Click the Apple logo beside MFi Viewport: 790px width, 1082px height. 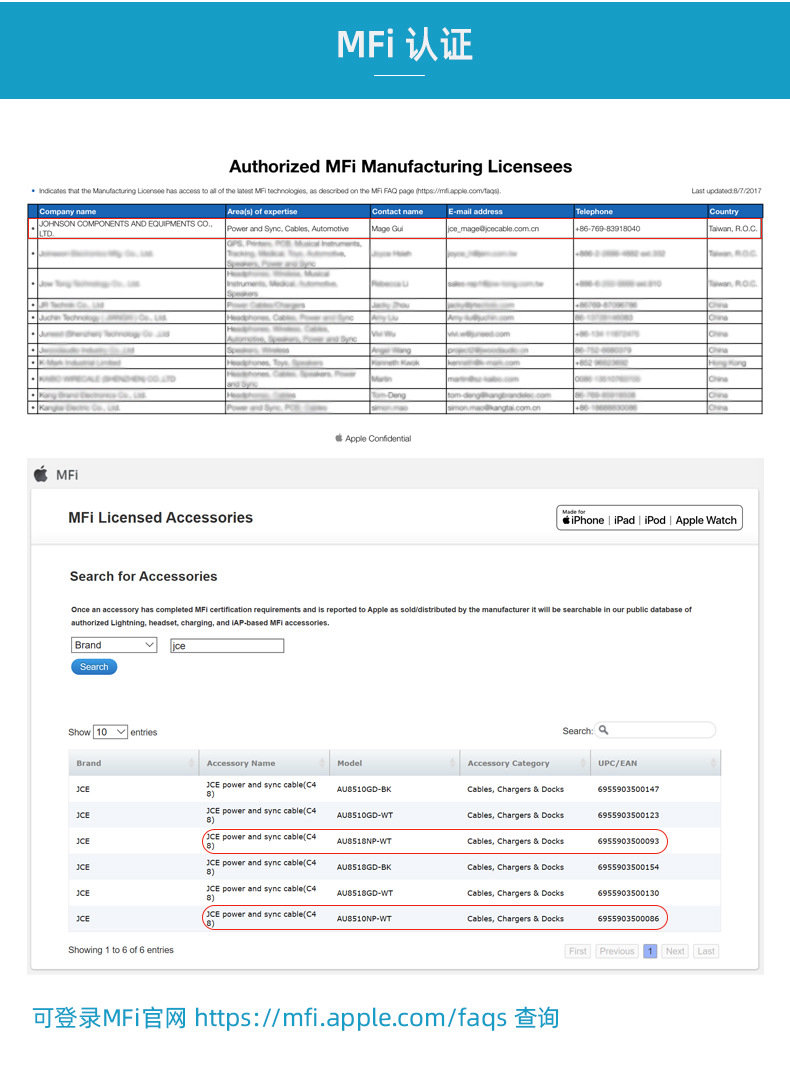click(41, 474)
